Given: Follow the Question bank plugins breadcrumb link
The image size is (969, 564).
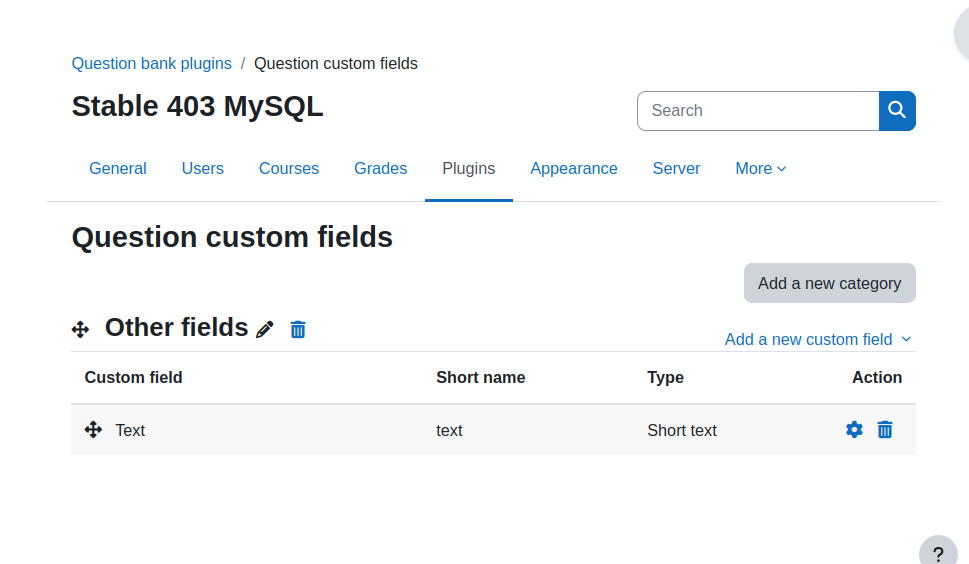Looking at the screenshot, I should click(x=151, y=64).
